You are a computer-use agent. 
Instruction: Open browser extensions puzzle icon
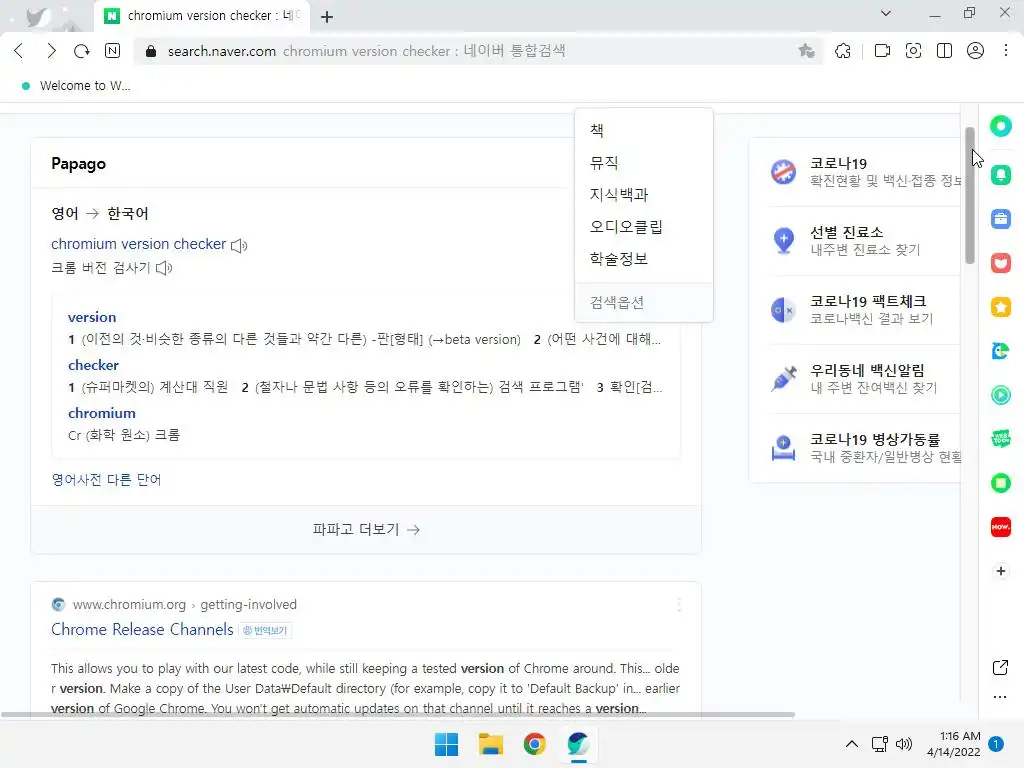click(843, 51)
